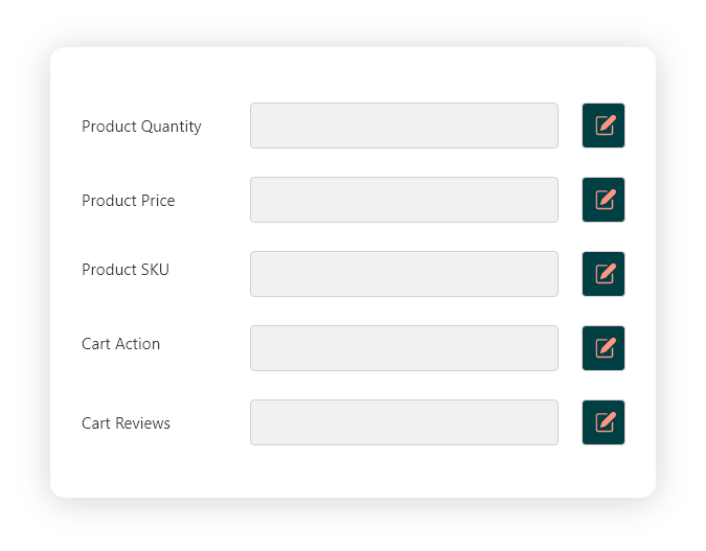Select the pencil icon next to Cart Action

pyautogui.click(x=603, y=348)
